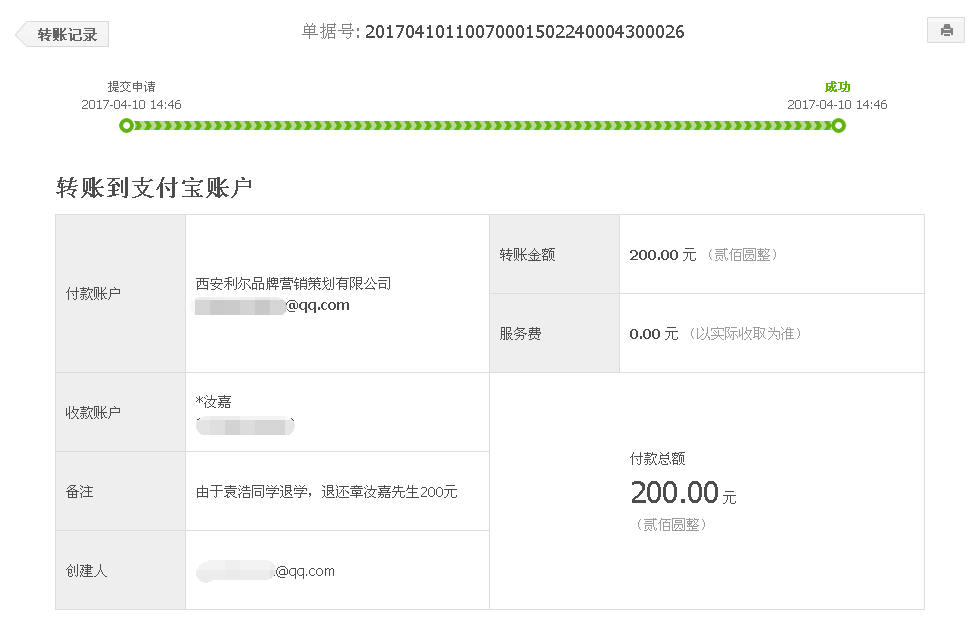The image size is (976, 623).
Task: Click the 备注 remark text
Action: [x=326, y=492]
